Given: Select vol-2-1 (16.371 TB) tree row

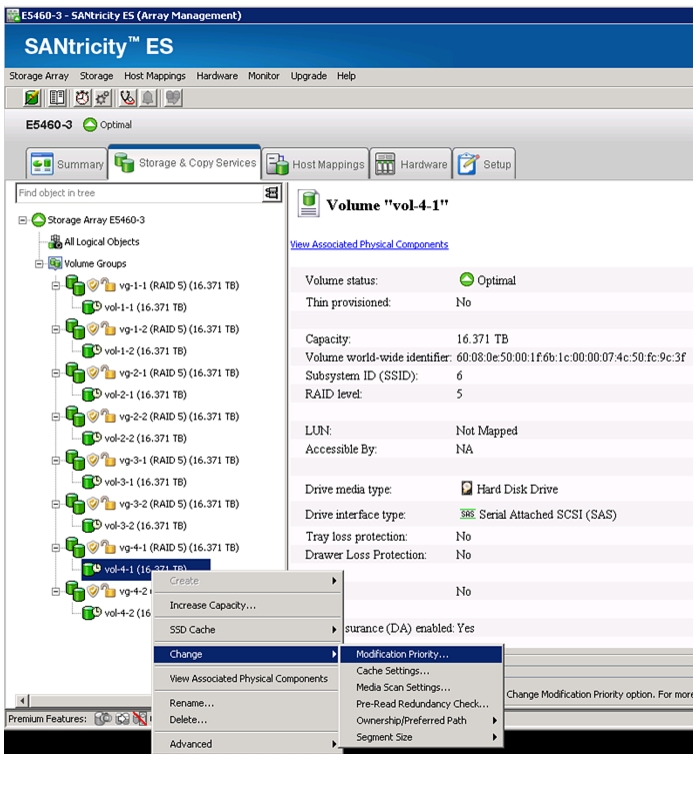Looking at the screenshot, I should click(x=145, y=394).
